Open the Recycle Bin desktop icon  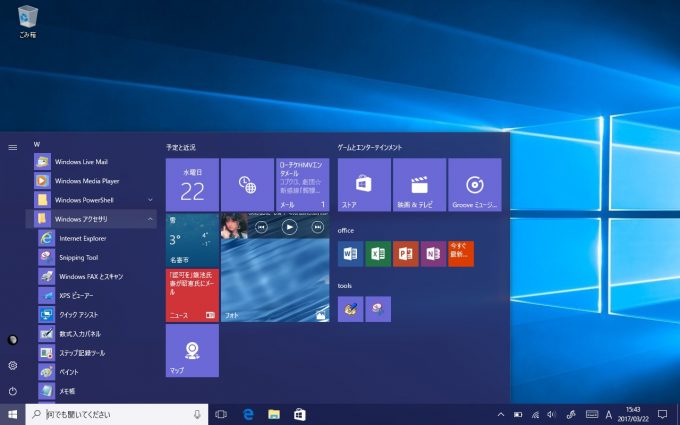28,22
